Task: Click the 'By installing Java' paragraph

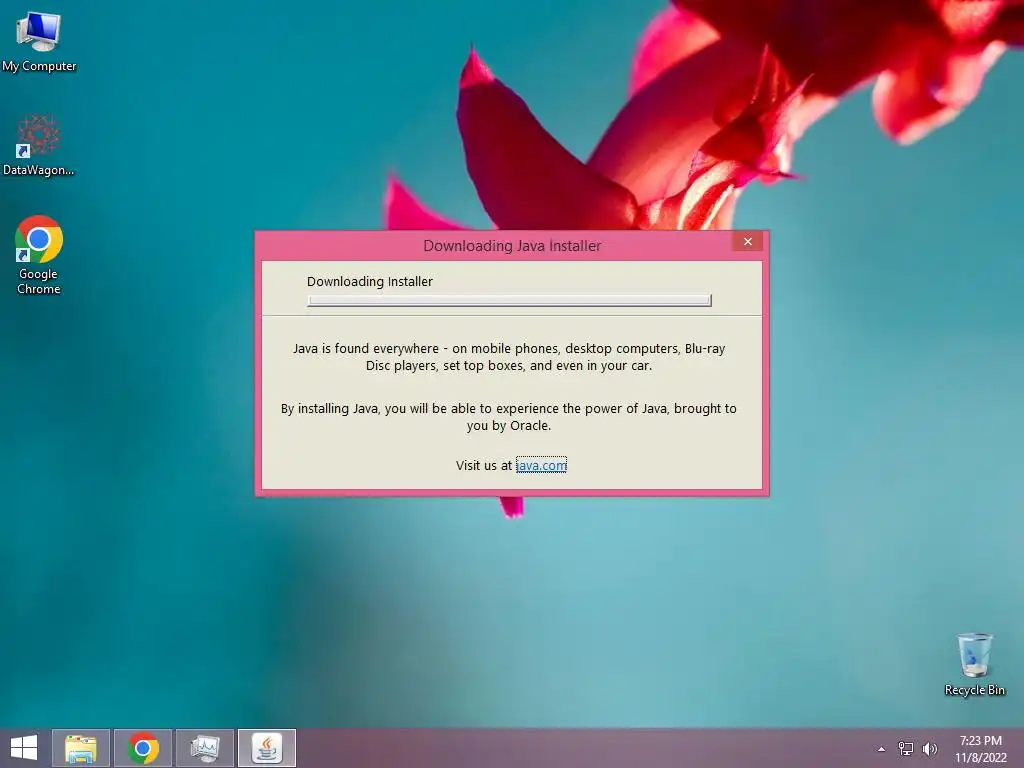Action: point(509,417)
